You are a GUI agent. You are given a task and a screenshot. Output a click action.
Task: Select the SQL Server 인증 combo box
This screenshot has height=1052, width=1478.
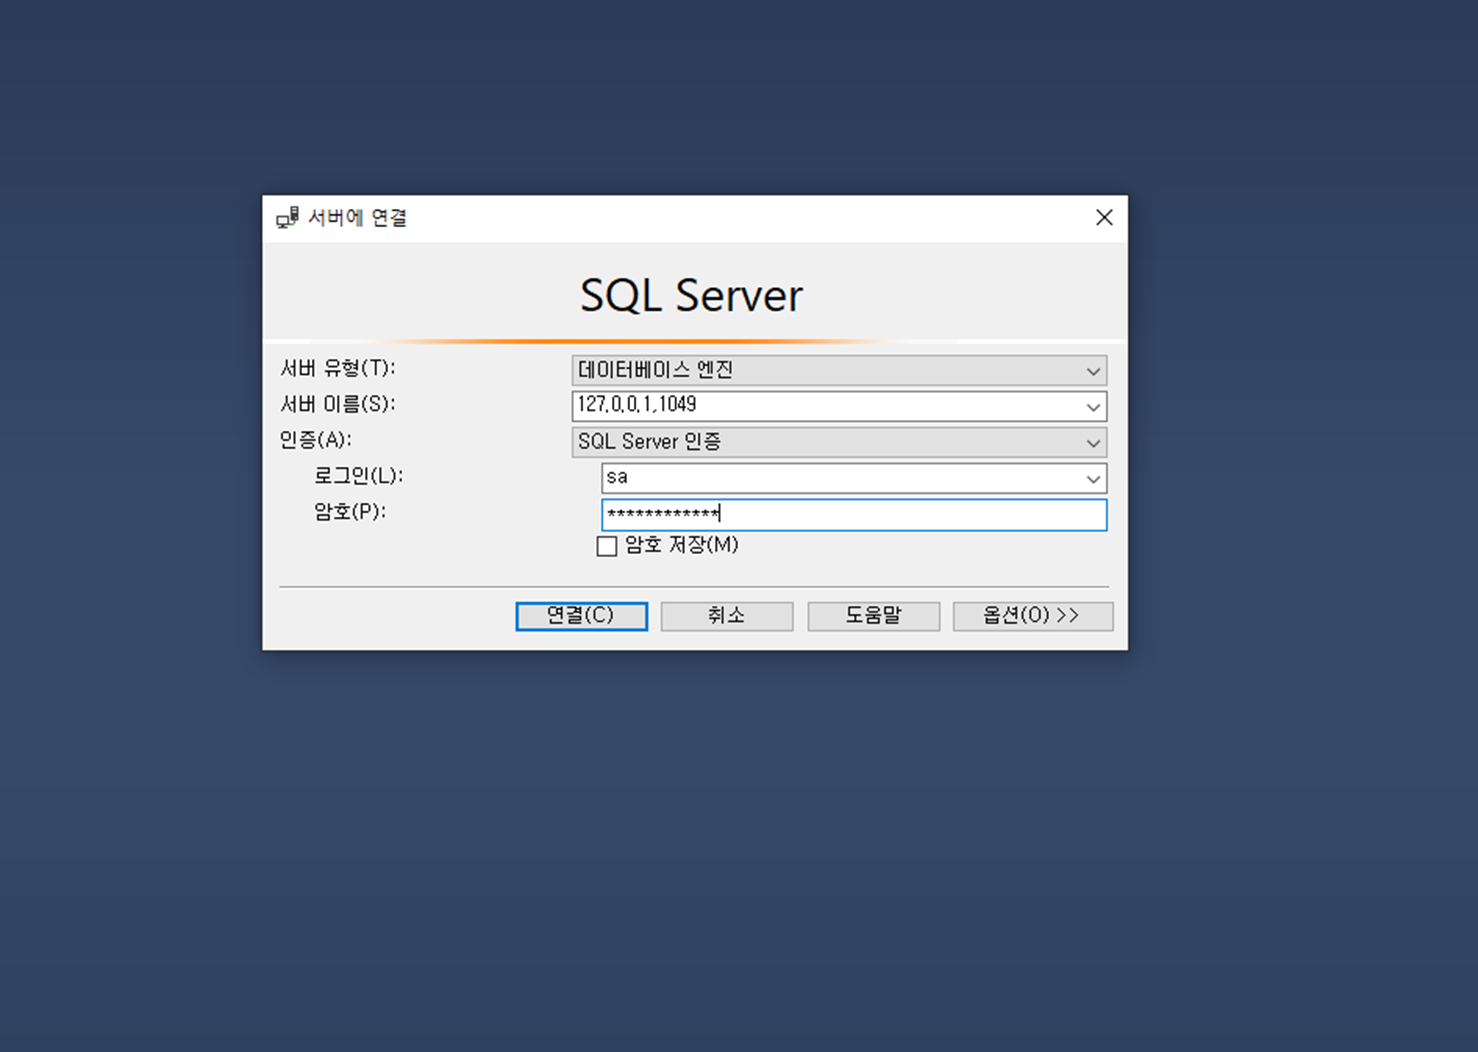839,442
